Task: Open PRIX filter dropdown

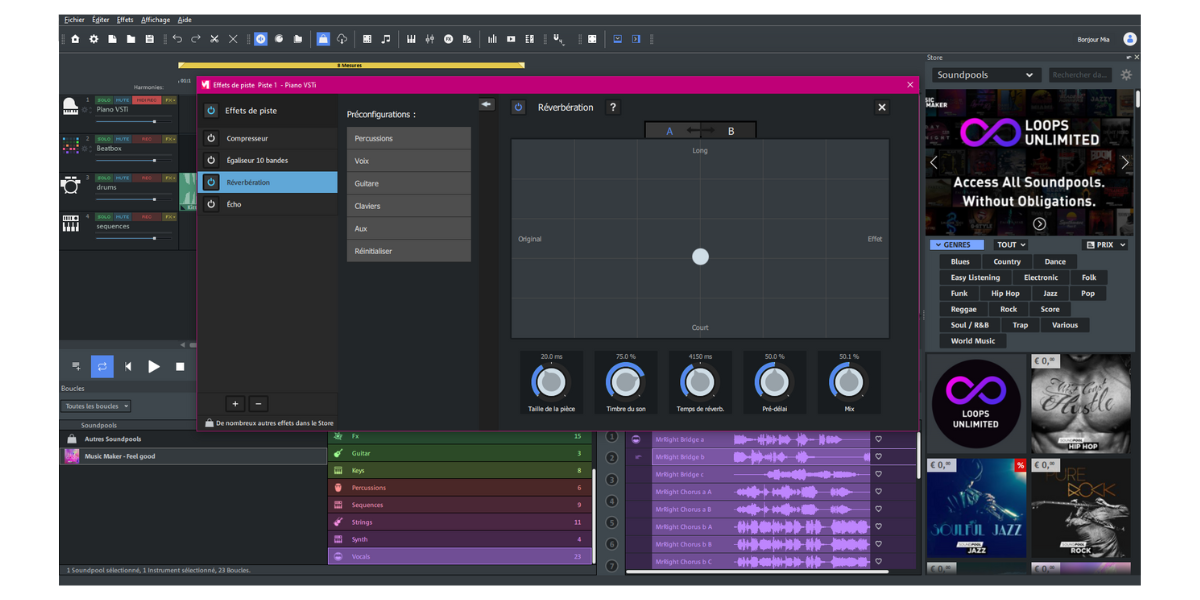Action: [x=1106, y=245]
